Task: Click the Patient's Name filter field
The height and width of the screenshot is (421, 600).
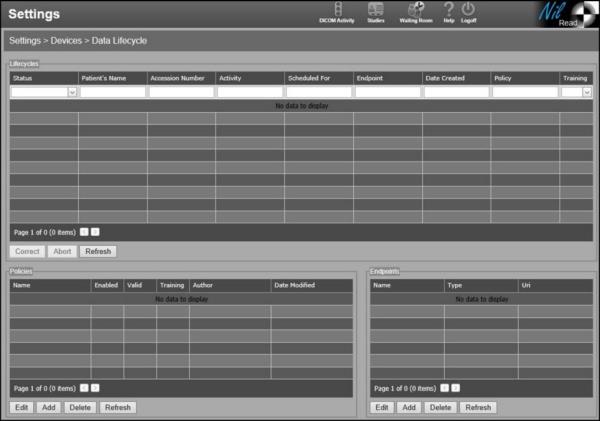Action: [112, 92]
